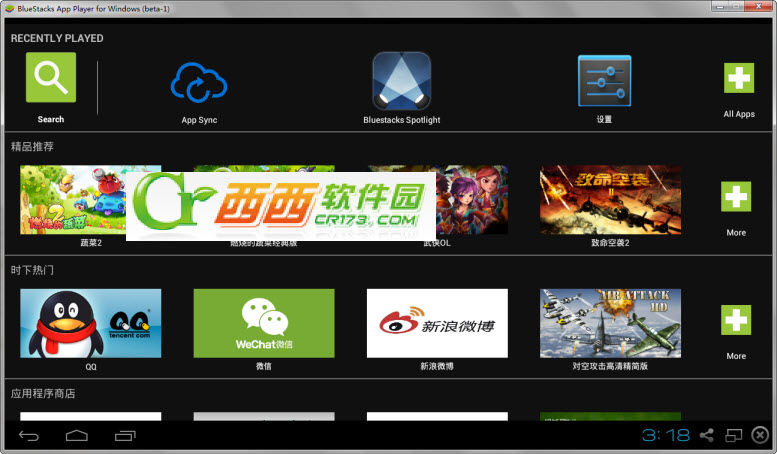Viewport: 777px width, 454px height.
Task: Click the BlueStacks title bar icon
Action: coord(9,8)
